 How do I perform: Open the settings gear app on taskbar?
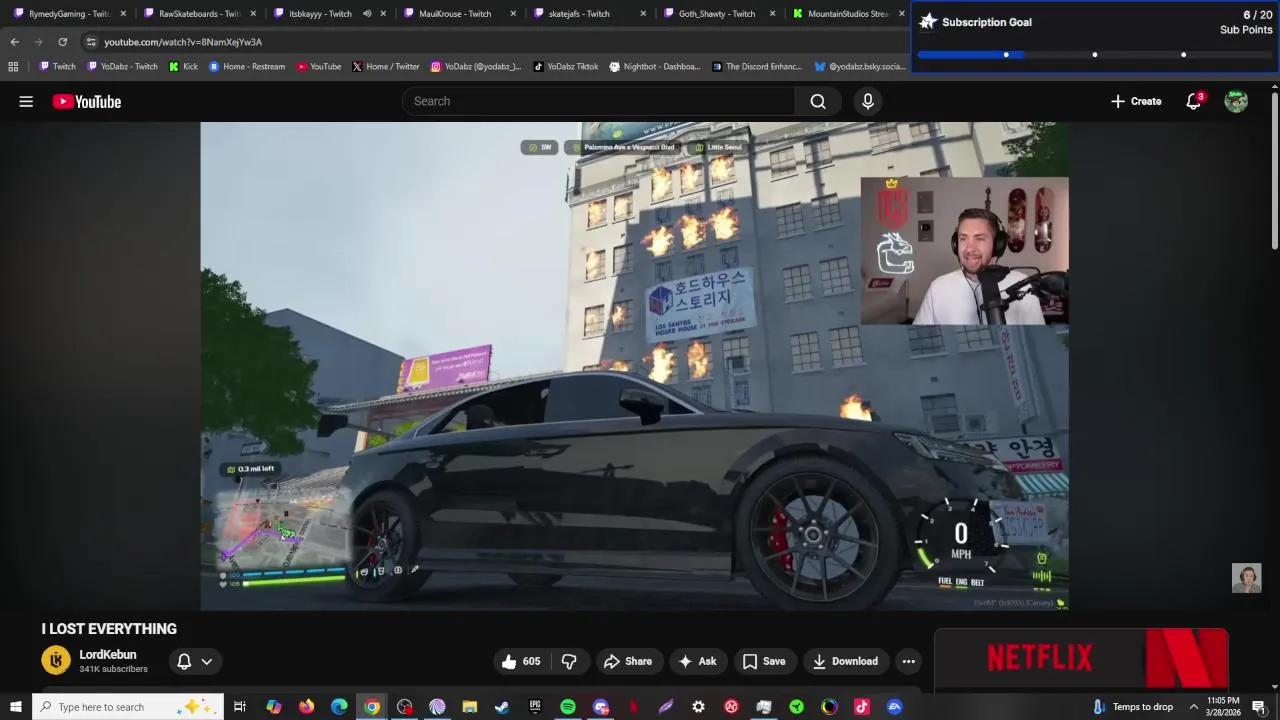[698, 707]
